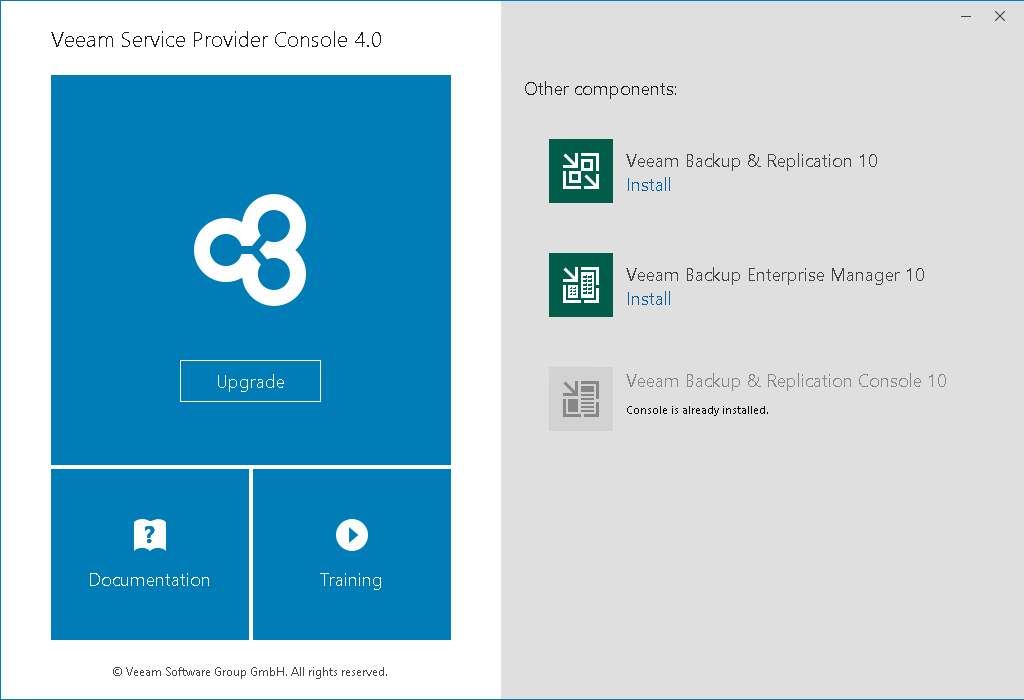Click the Documentation book icon

point(150,535)
